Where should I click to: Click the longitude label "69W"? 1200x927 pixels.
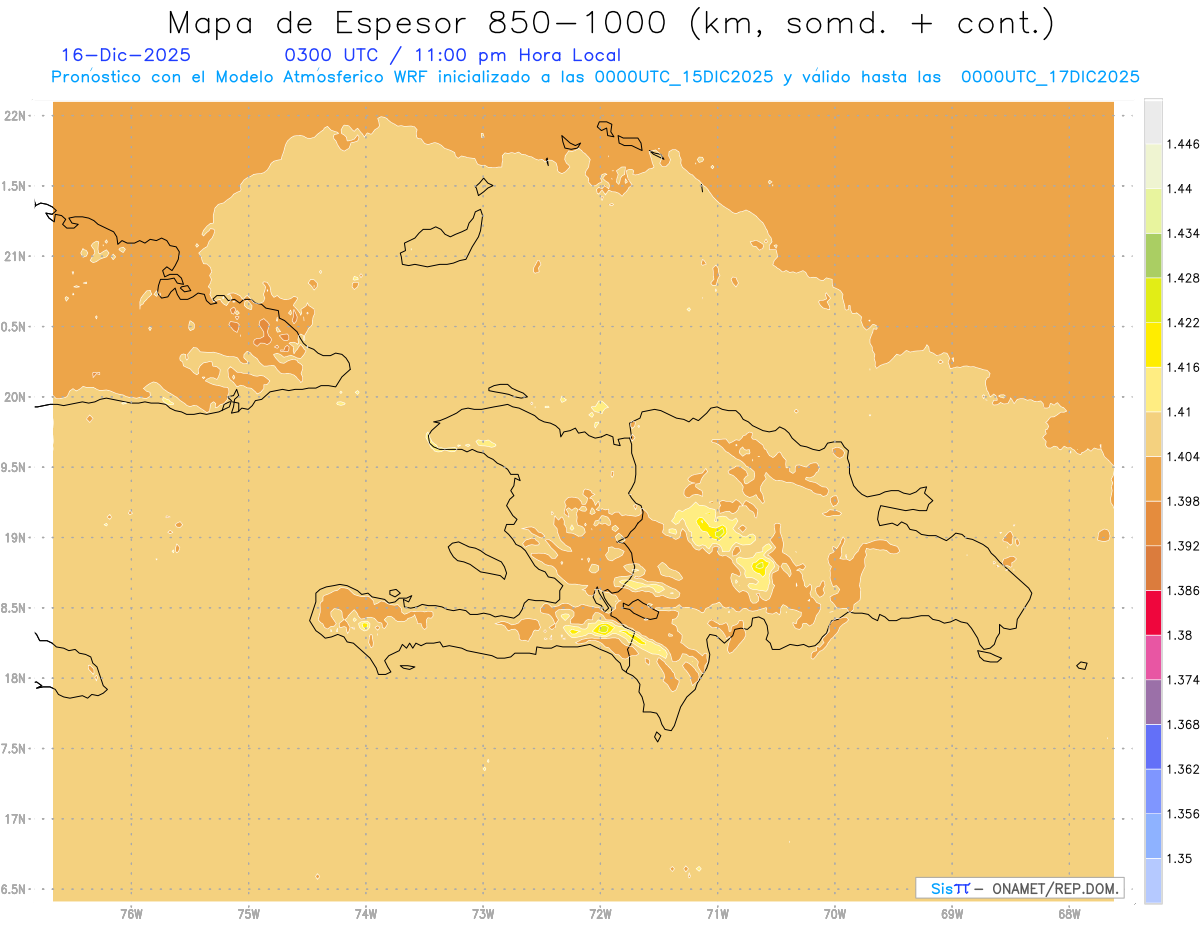[x=952, y=914]
